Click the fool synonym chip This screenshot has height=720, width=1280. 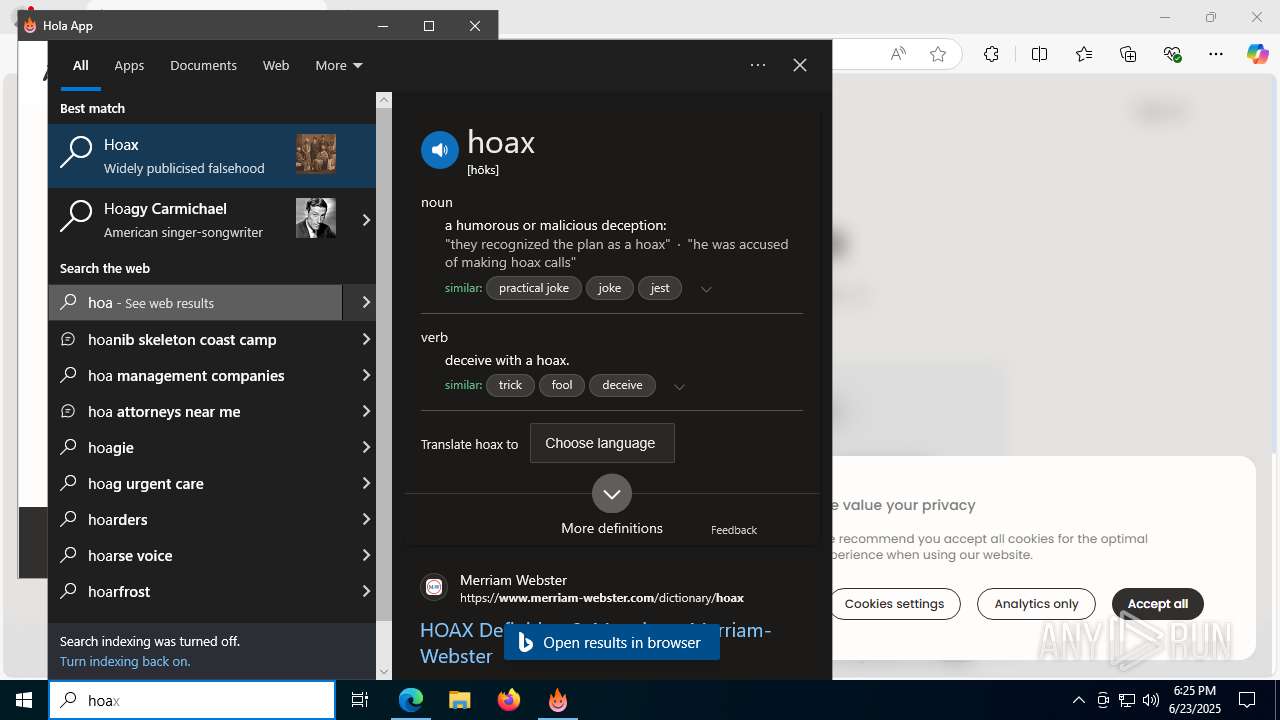click(562, 385)
